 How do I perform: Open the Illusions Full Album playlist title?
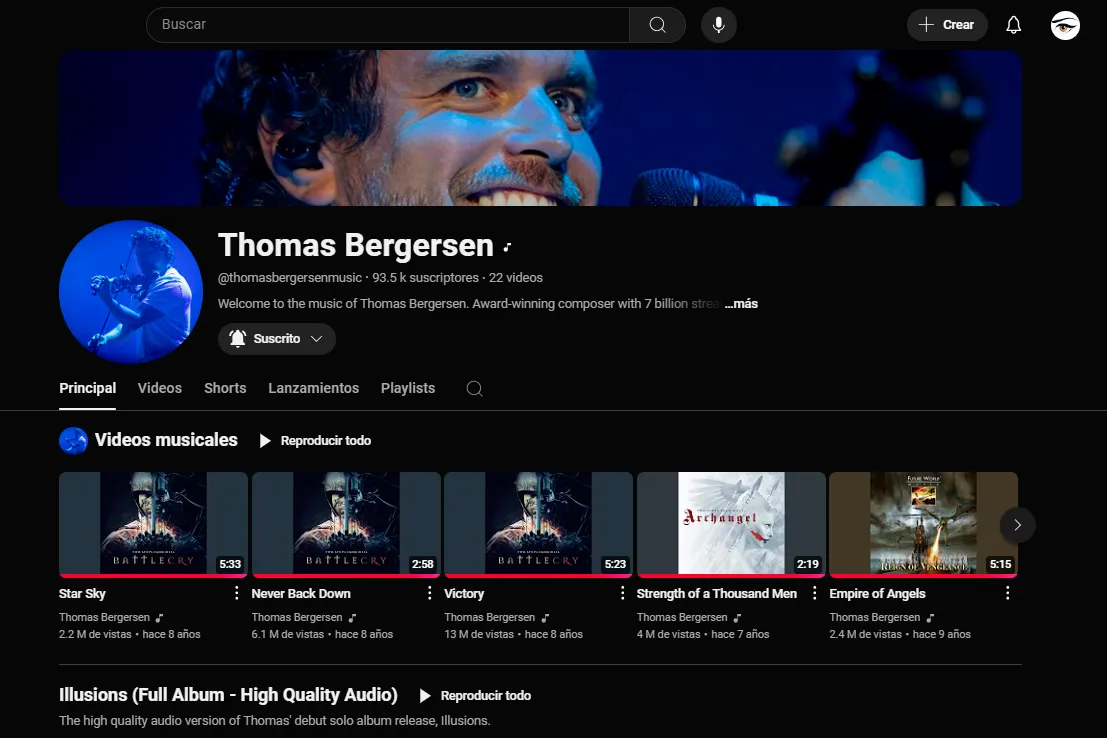pyautogui.click(x=228, y=695)
